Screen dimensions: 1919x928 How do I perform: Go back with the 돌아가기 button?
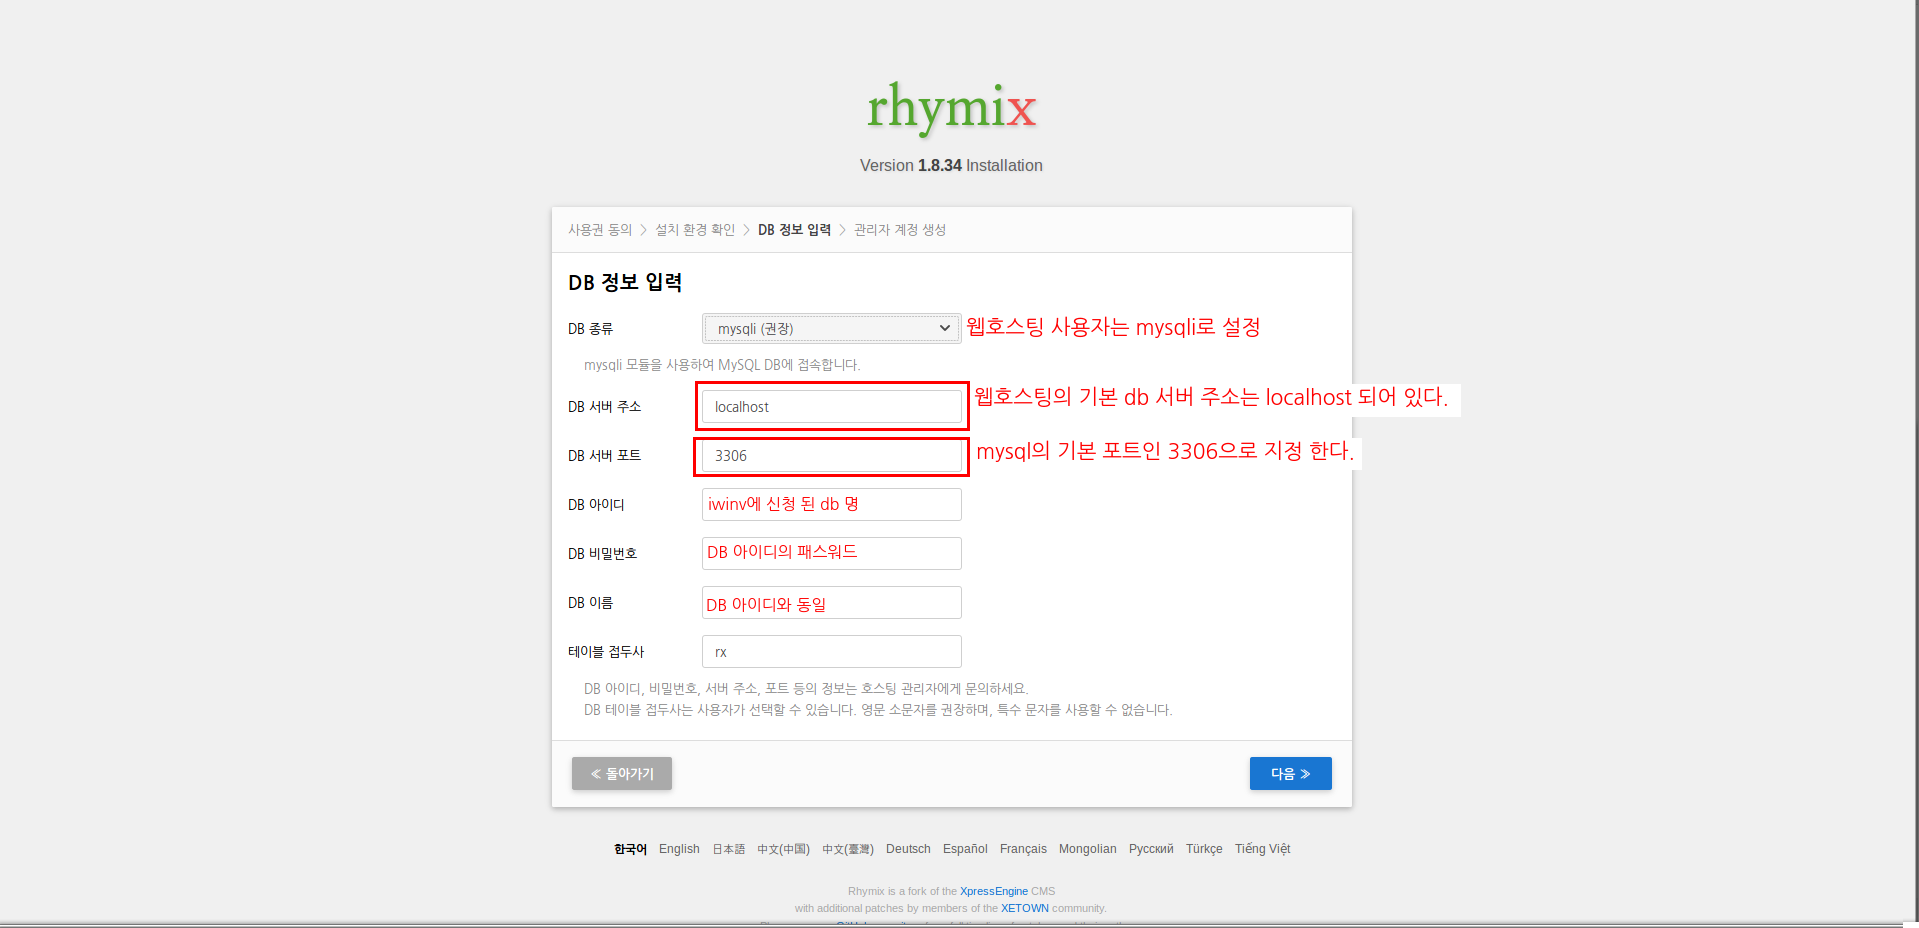point(622,773)
